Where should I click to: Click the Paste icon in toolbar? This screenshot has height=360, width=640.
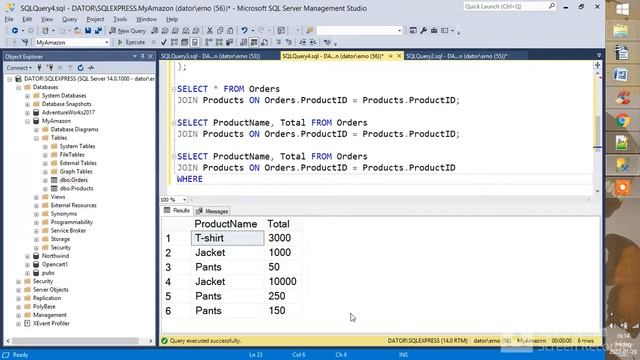pyautogui.click(x=230, y=31)
